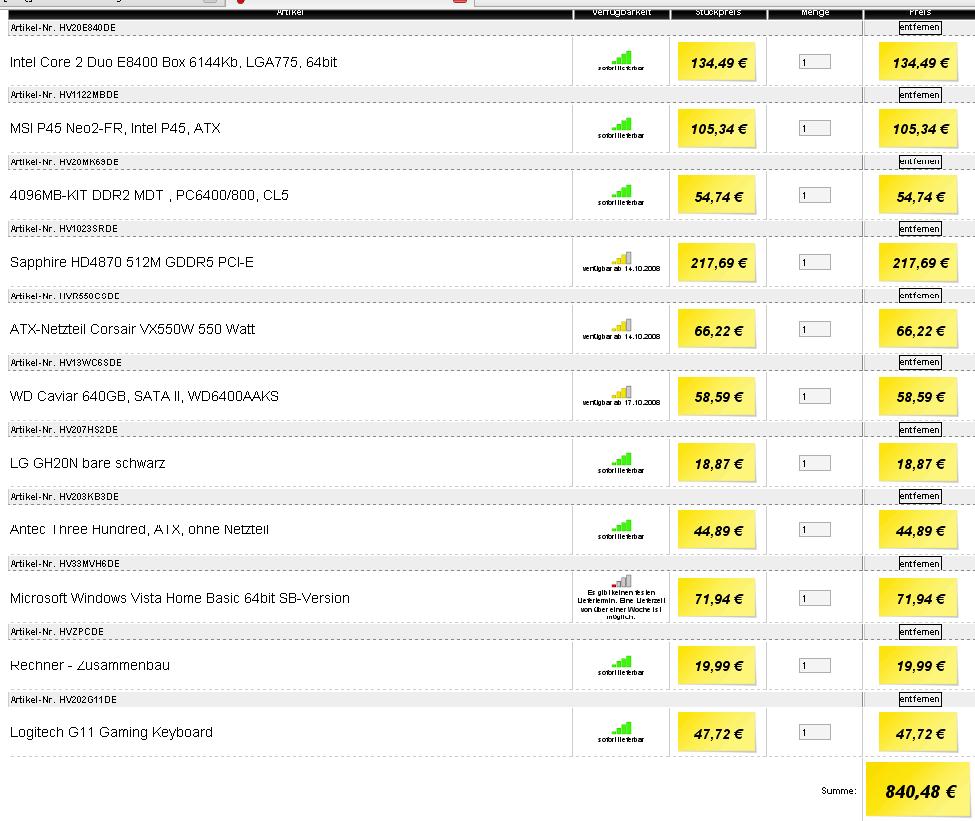Image resolution: width=975 pixels, height=821 pixels.
Task: Click availability icon for LG GH20N
Action: pos(621,460)
